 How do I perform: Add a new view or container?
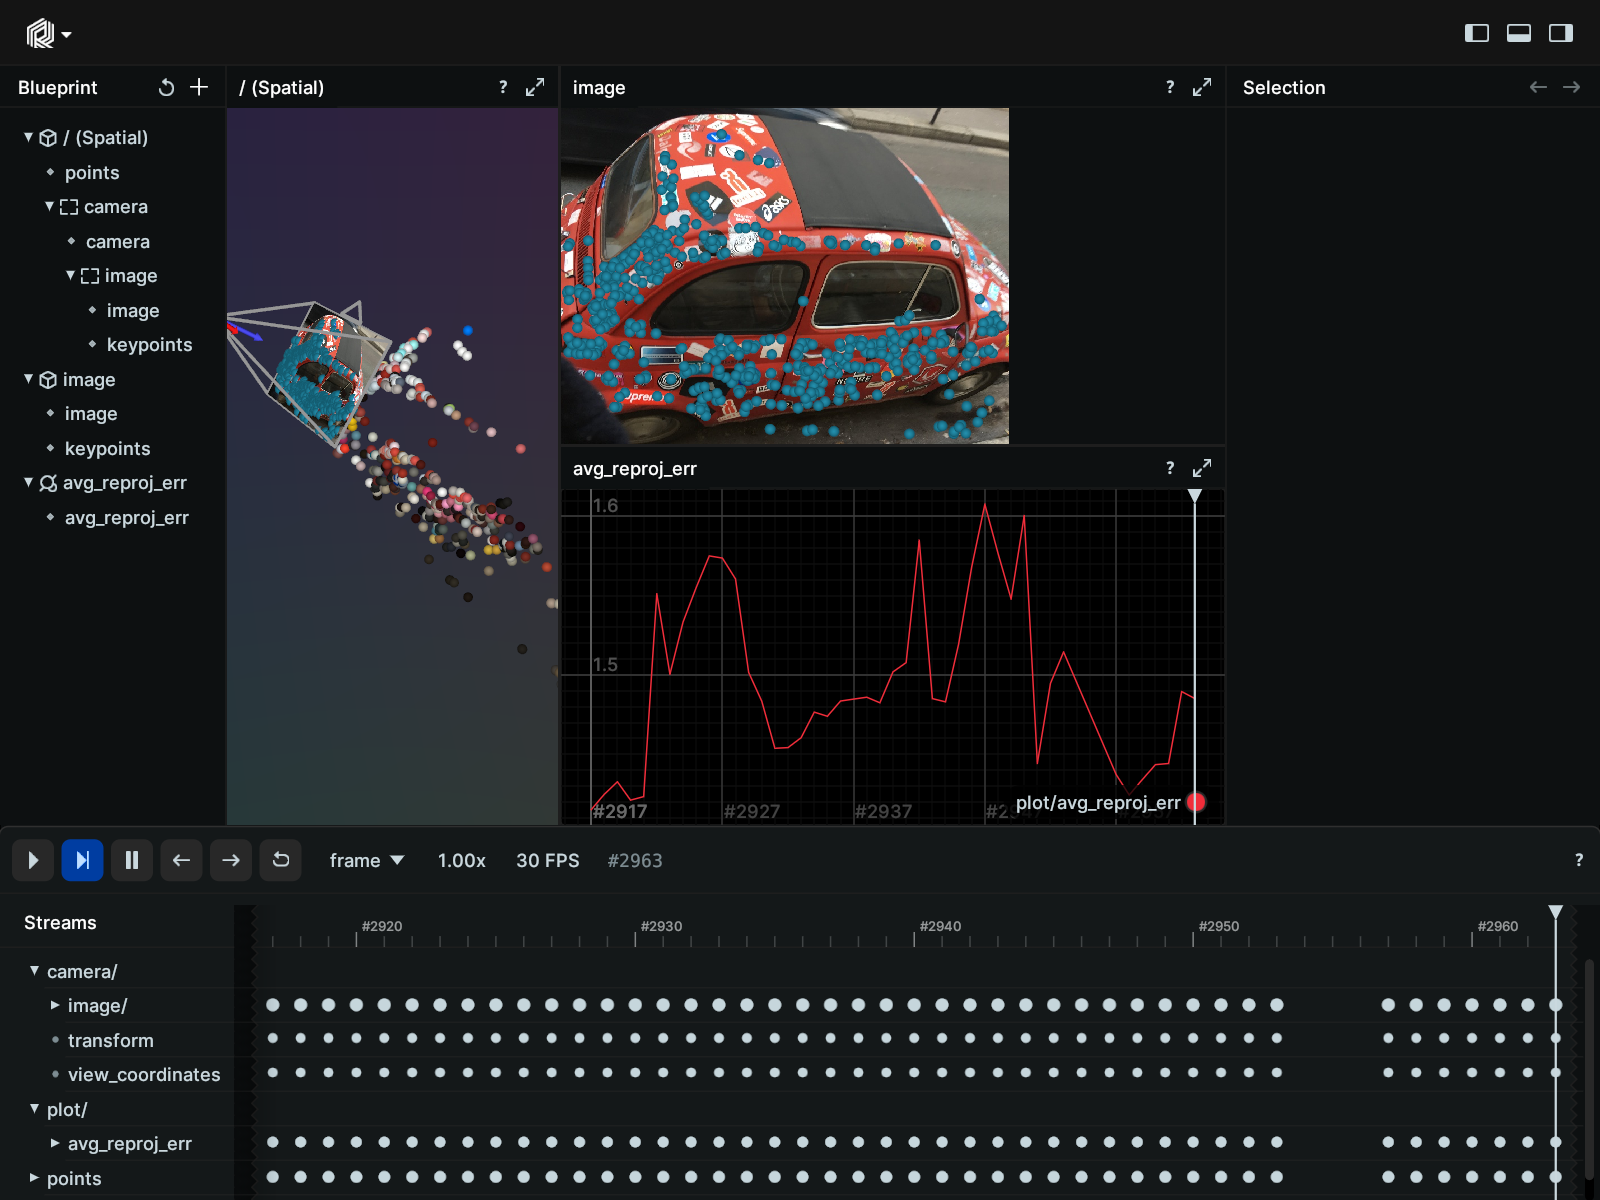click(199, 87)
